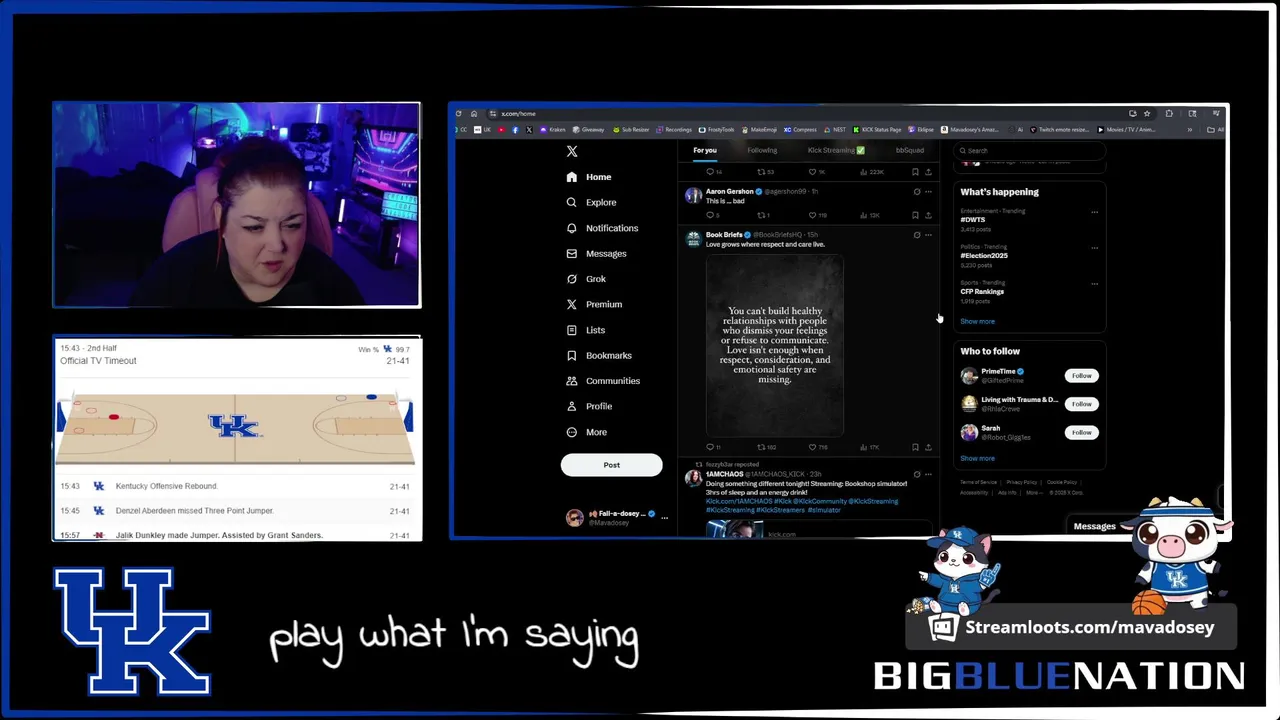Viewport: 1280px width, 720px height.
Task: Follow Sarah @Robot_Giggles
Action: (1081, 432)
